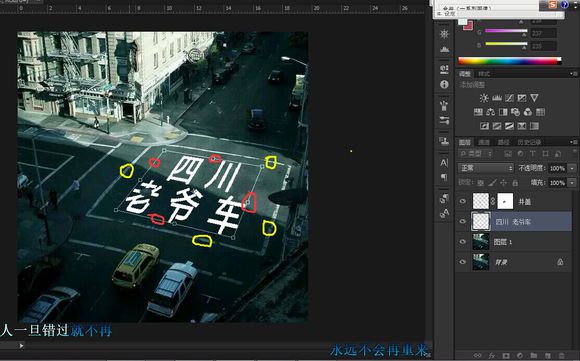The width and height of the screenshot is (580, 361).
Task: Add a Color Balance adjustment layer
Action: point(490,112)
